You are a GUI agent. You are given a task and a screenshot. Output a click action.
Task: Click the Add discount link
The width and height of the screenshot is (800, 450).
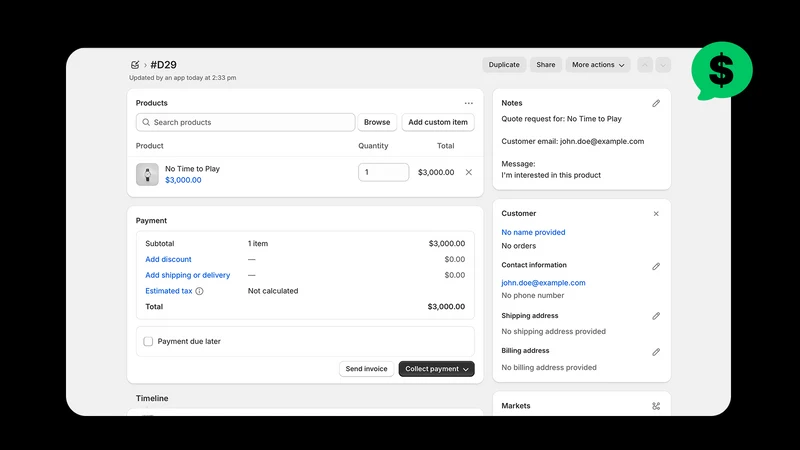[x=168, y=259]
